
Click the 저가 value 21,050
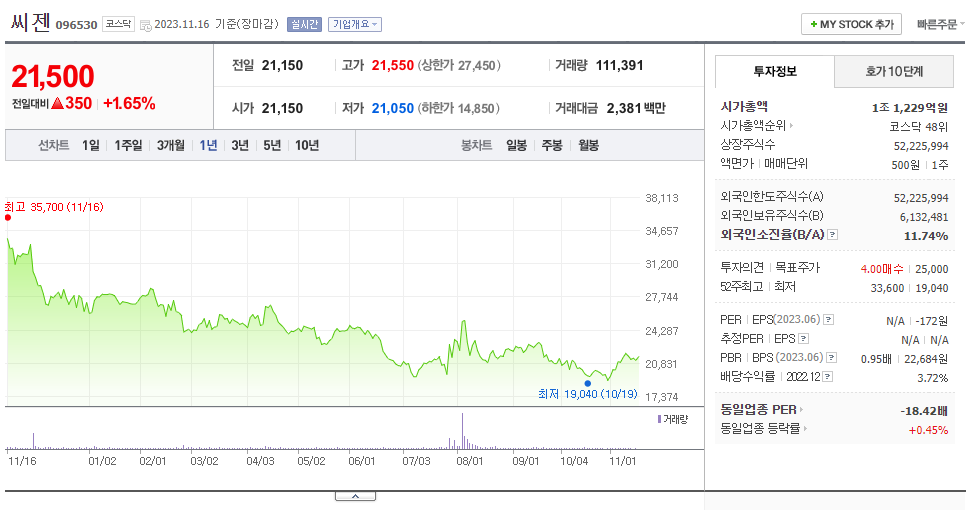click(393, 108)
